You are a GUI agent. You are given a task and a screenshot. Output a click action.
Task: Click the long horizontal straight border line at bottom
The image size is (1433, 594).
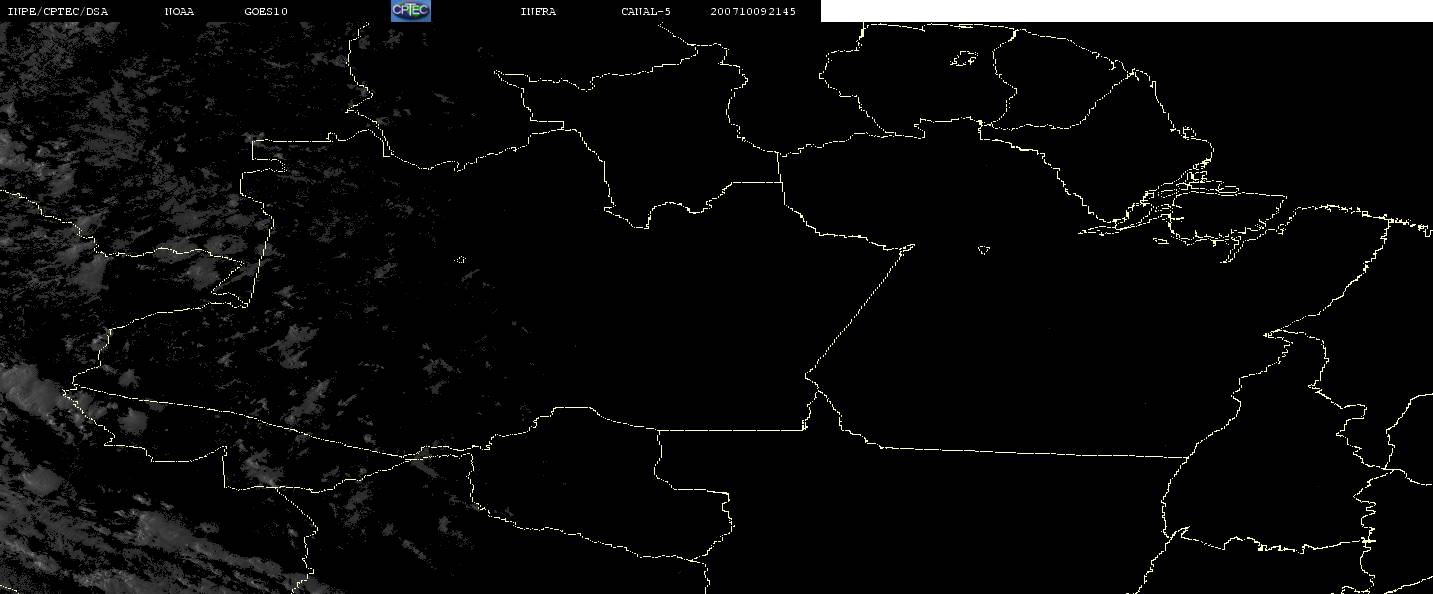[1030, 451]
